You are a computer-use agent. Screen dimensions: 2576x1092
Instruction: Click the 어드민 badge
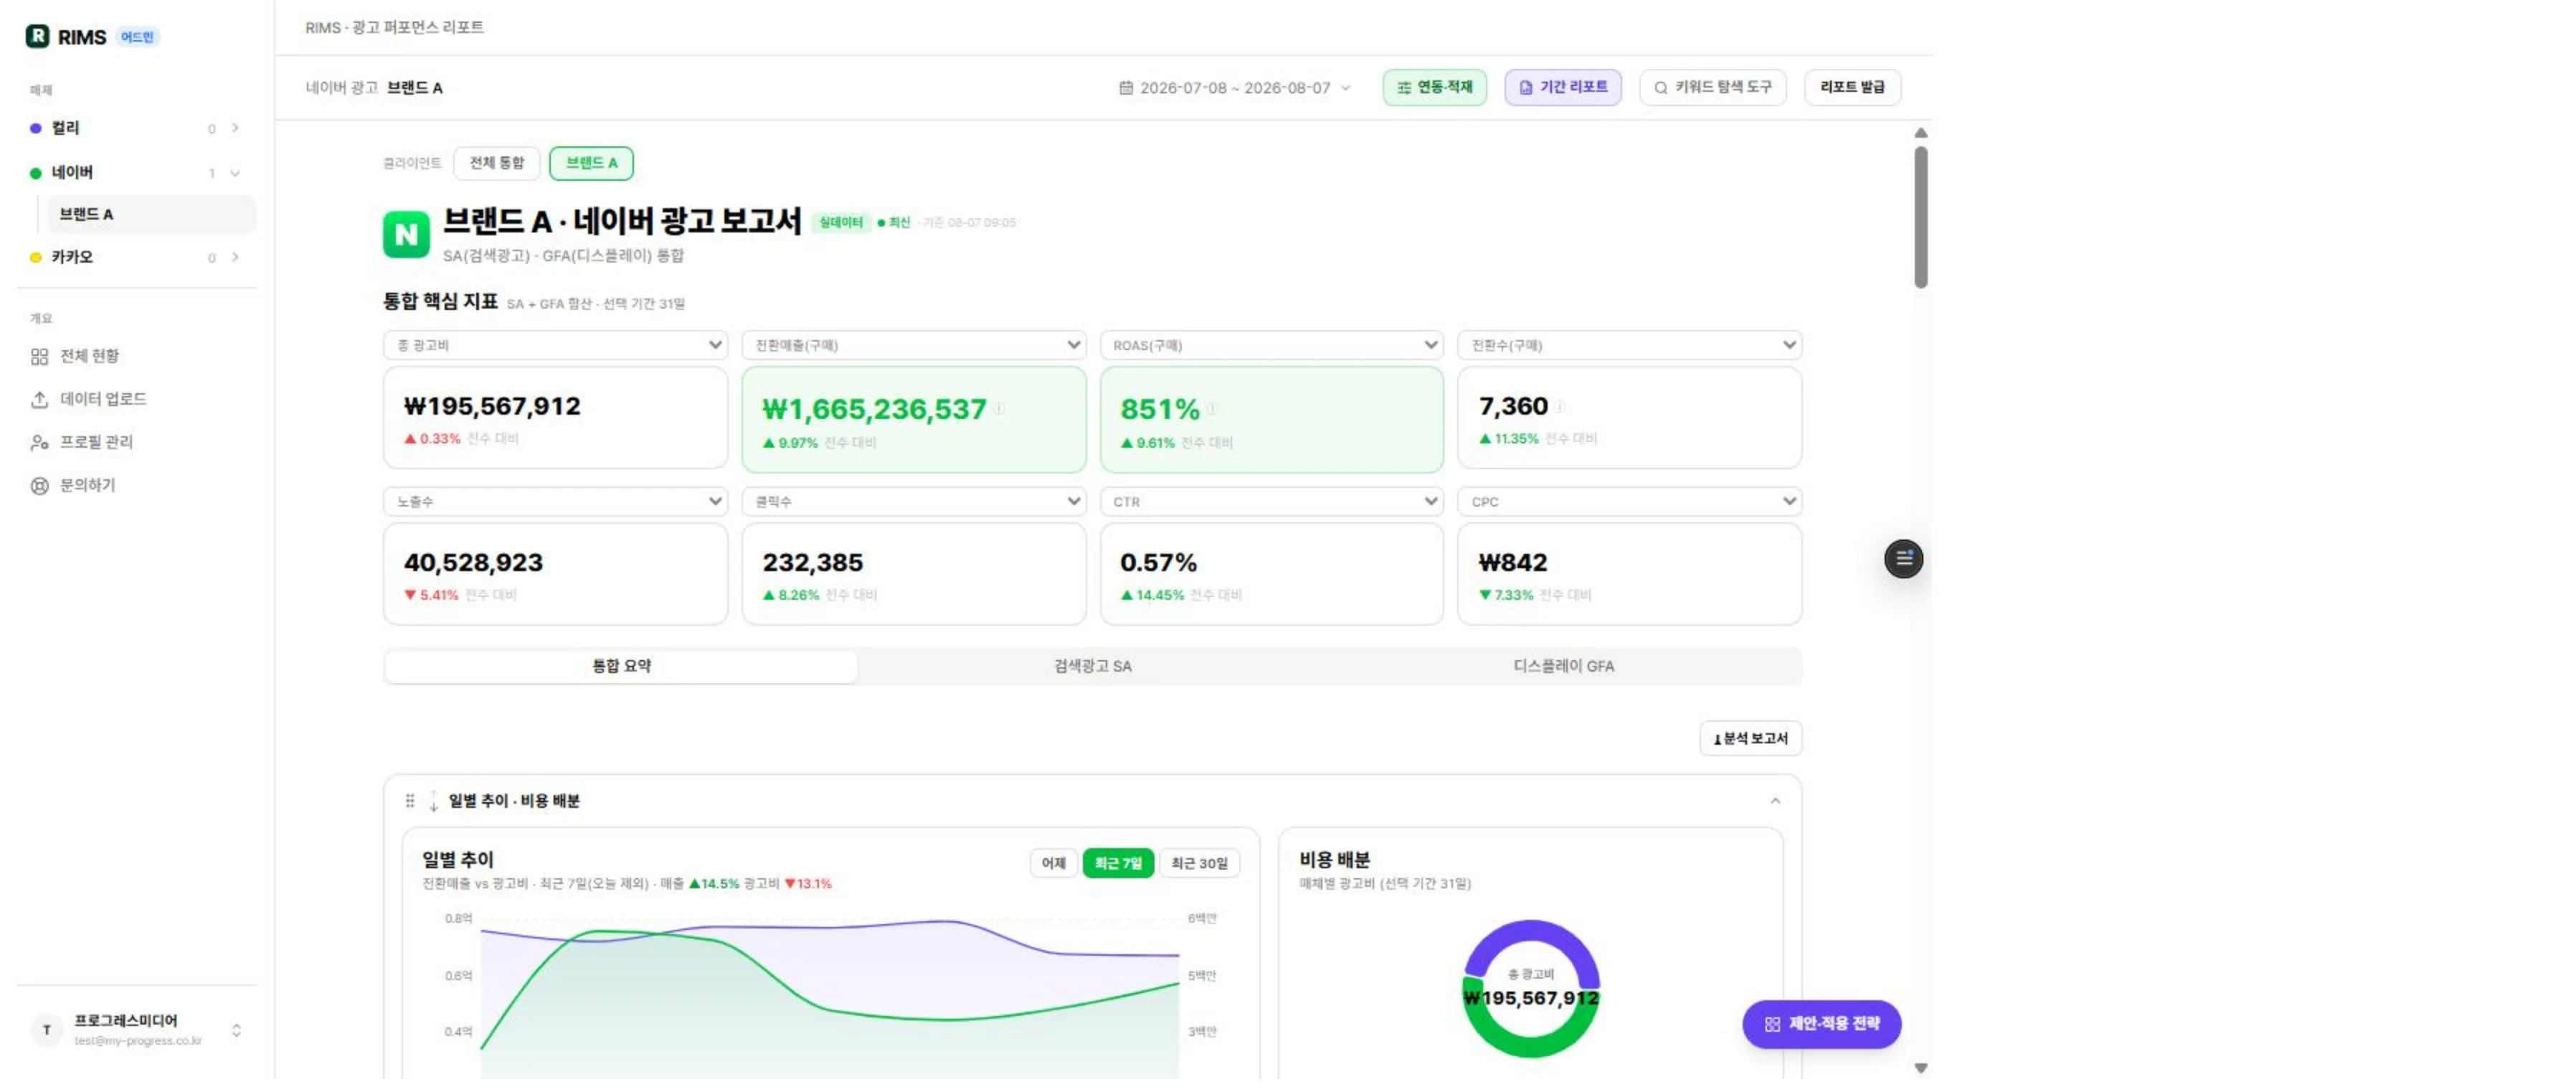[x=137, y=37]
